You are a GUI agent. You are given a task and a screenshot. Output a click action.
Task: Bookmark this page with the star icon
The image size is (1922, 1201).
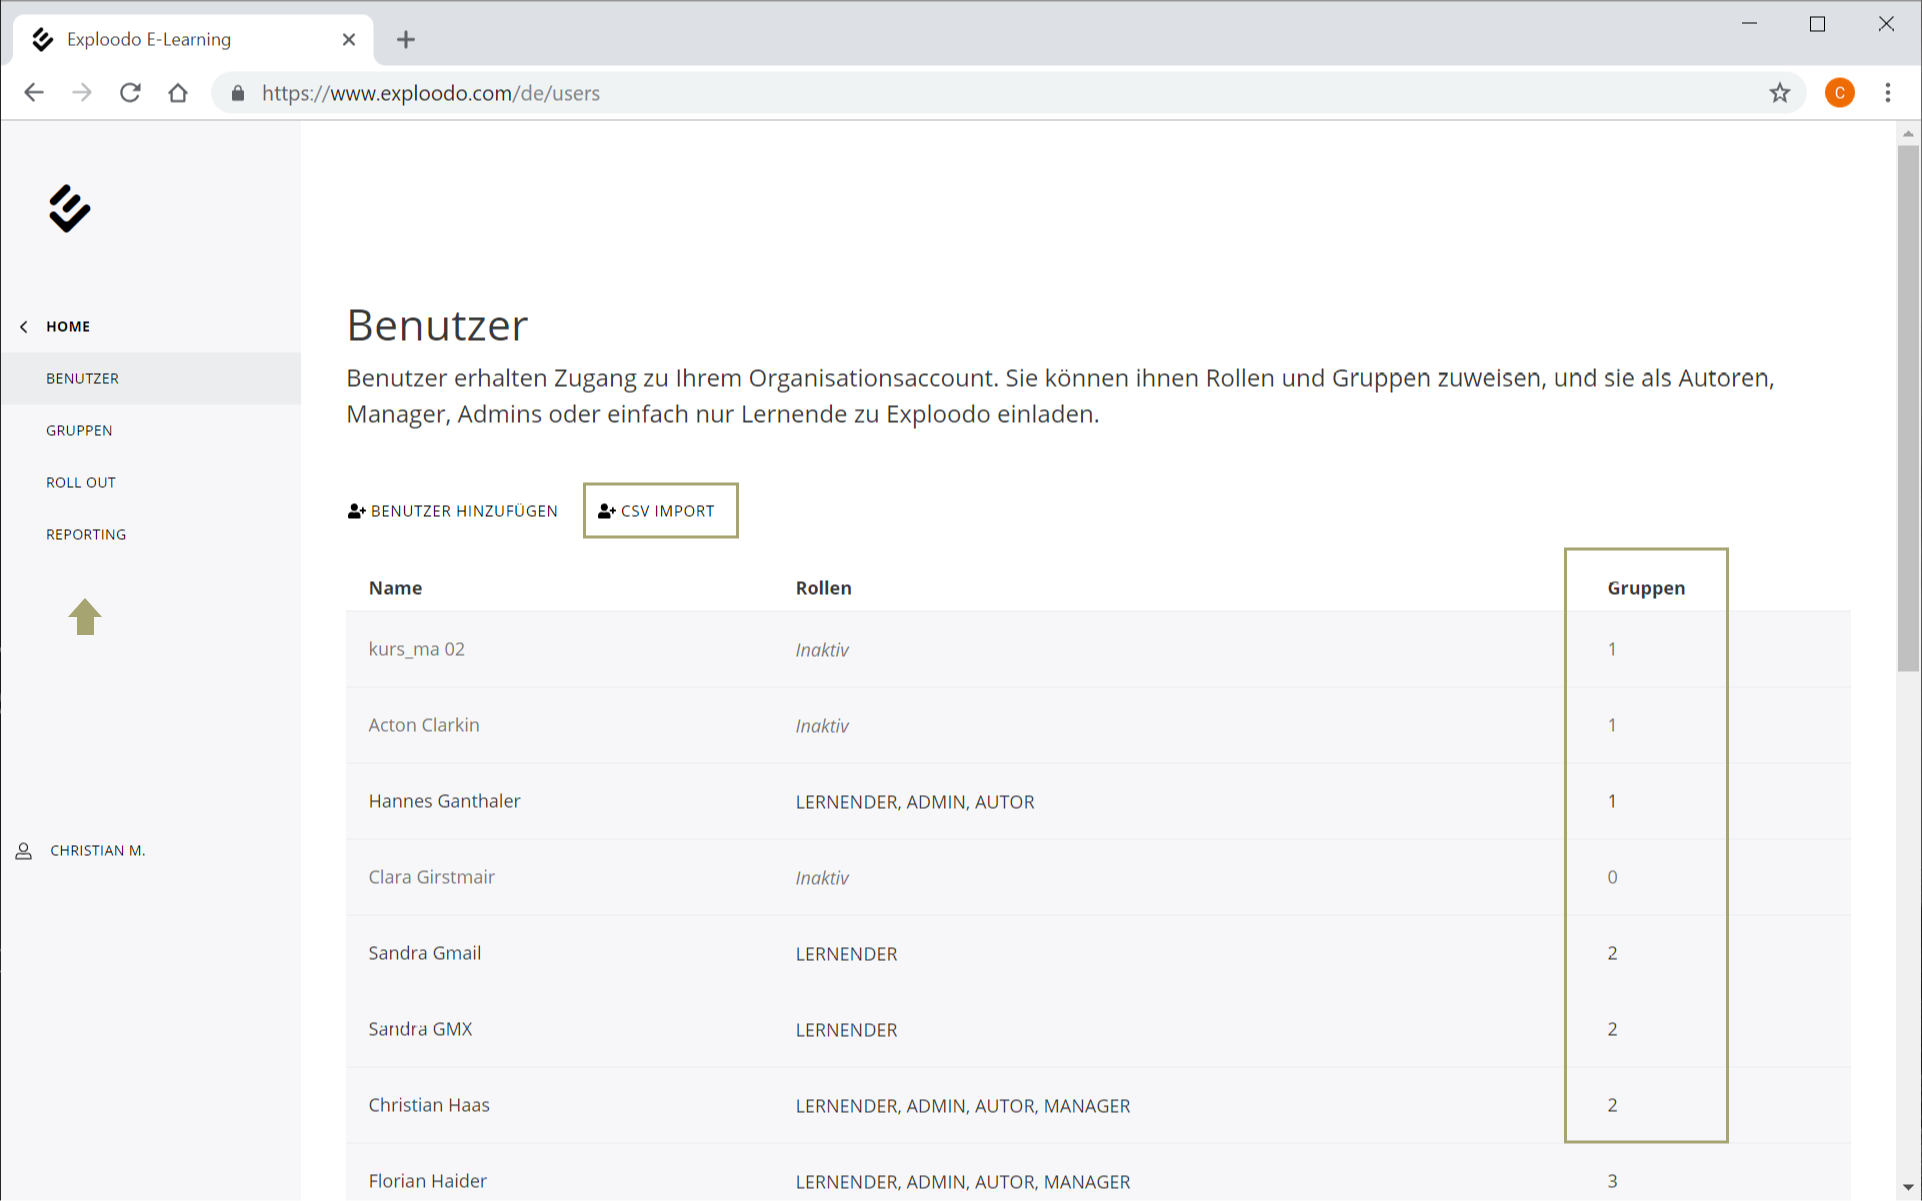[x=1779, y=93]
